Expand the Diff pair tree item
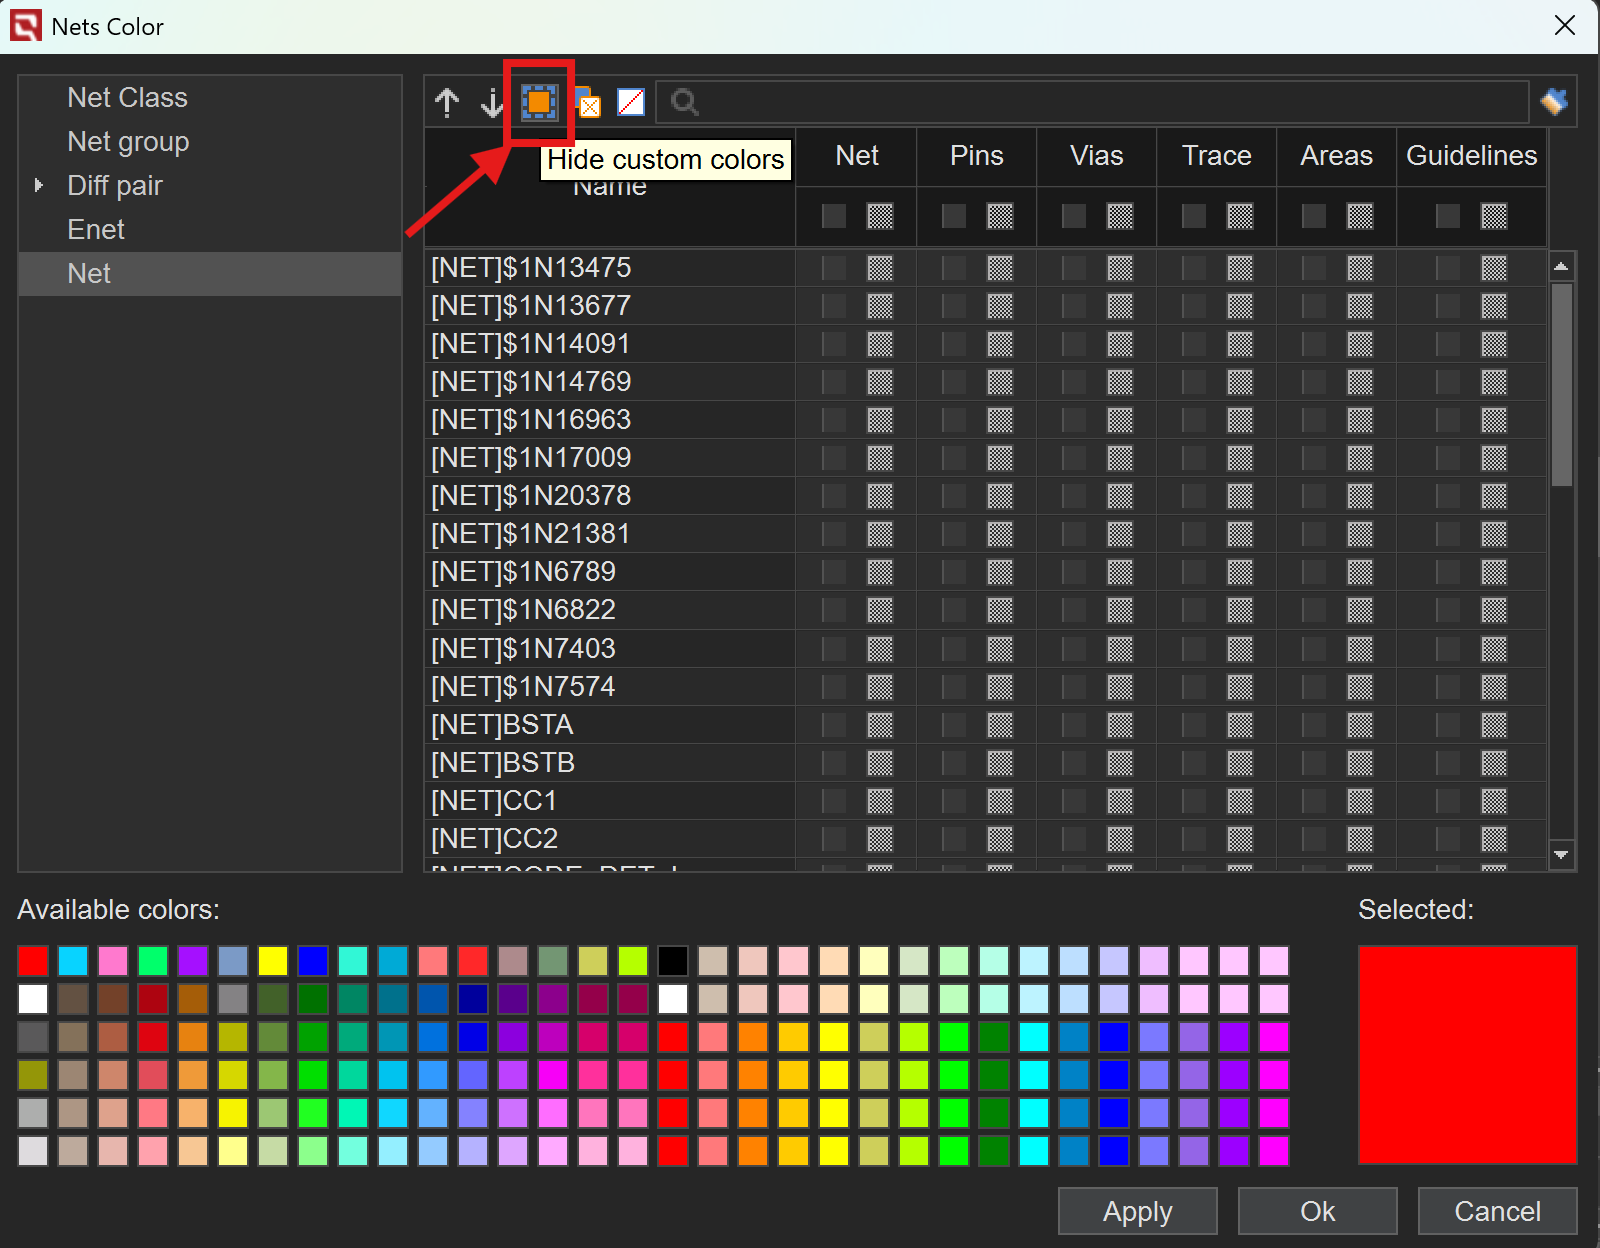The height and width of the screenshot is (1248, 1600). (x=39, y=185)
